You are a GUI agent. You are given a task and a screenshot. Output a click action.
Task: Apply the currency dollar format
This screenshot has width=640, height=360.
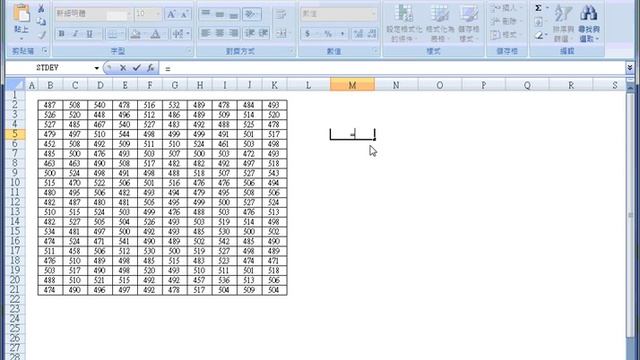coord(307,34)
